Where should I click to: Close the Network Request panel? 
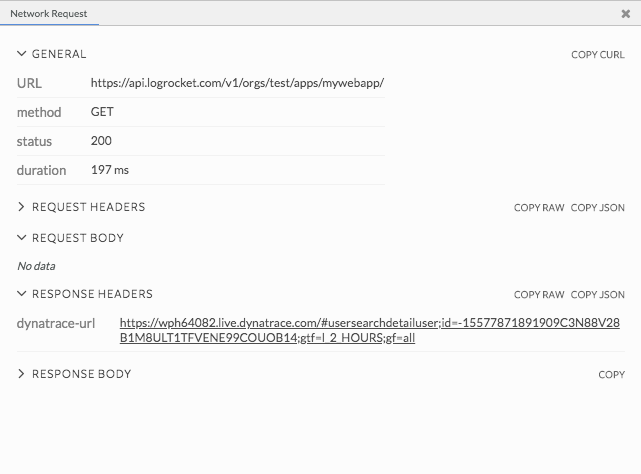coord(625,14)
